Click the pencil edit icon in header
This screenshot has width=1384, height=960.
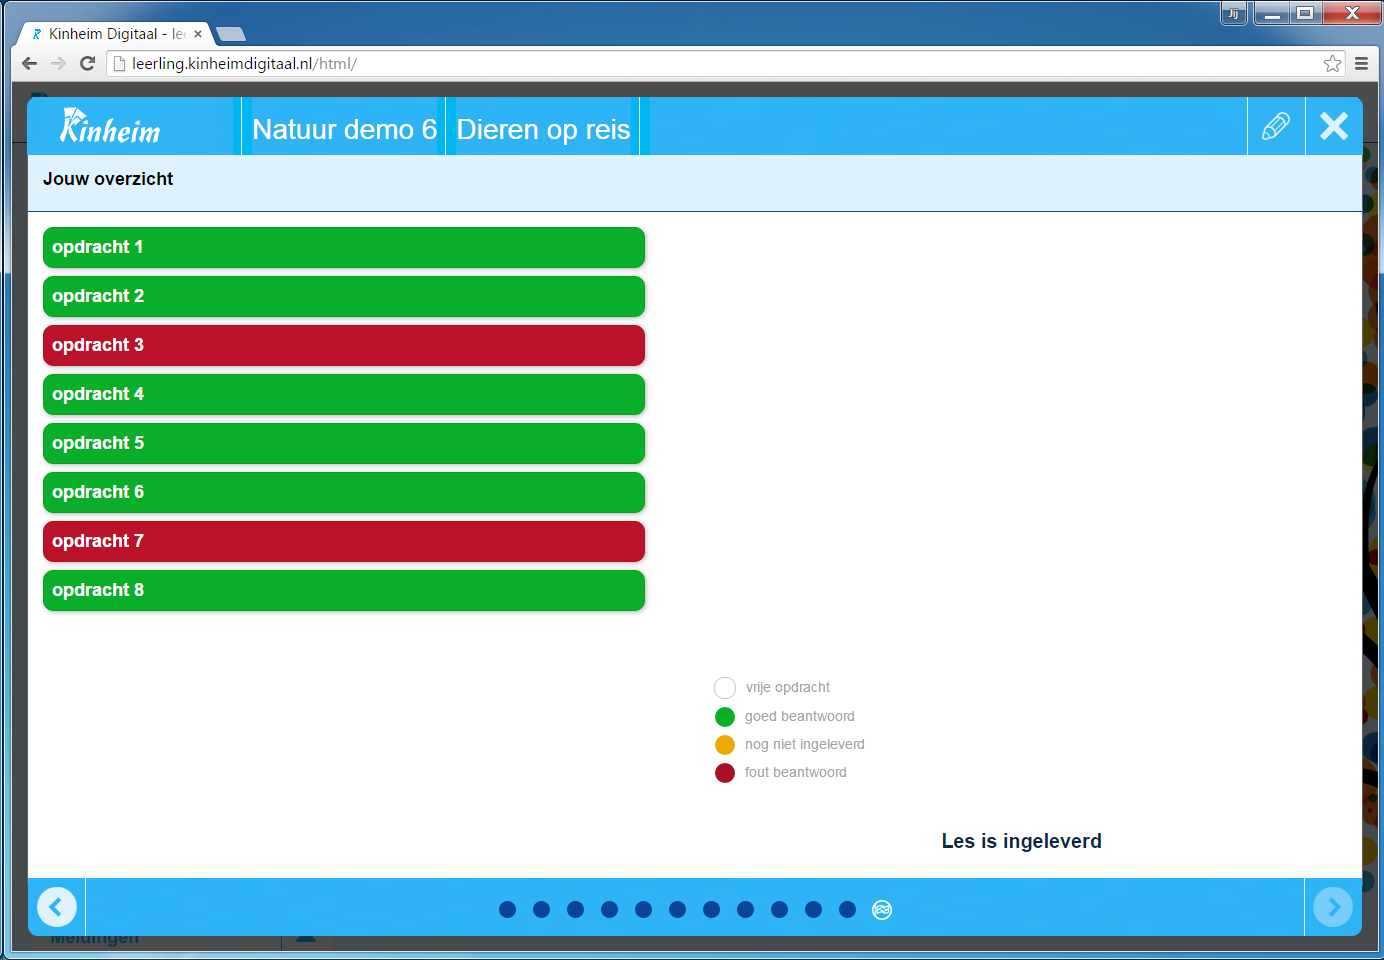pyautogui.click(x=1276, y=126)
